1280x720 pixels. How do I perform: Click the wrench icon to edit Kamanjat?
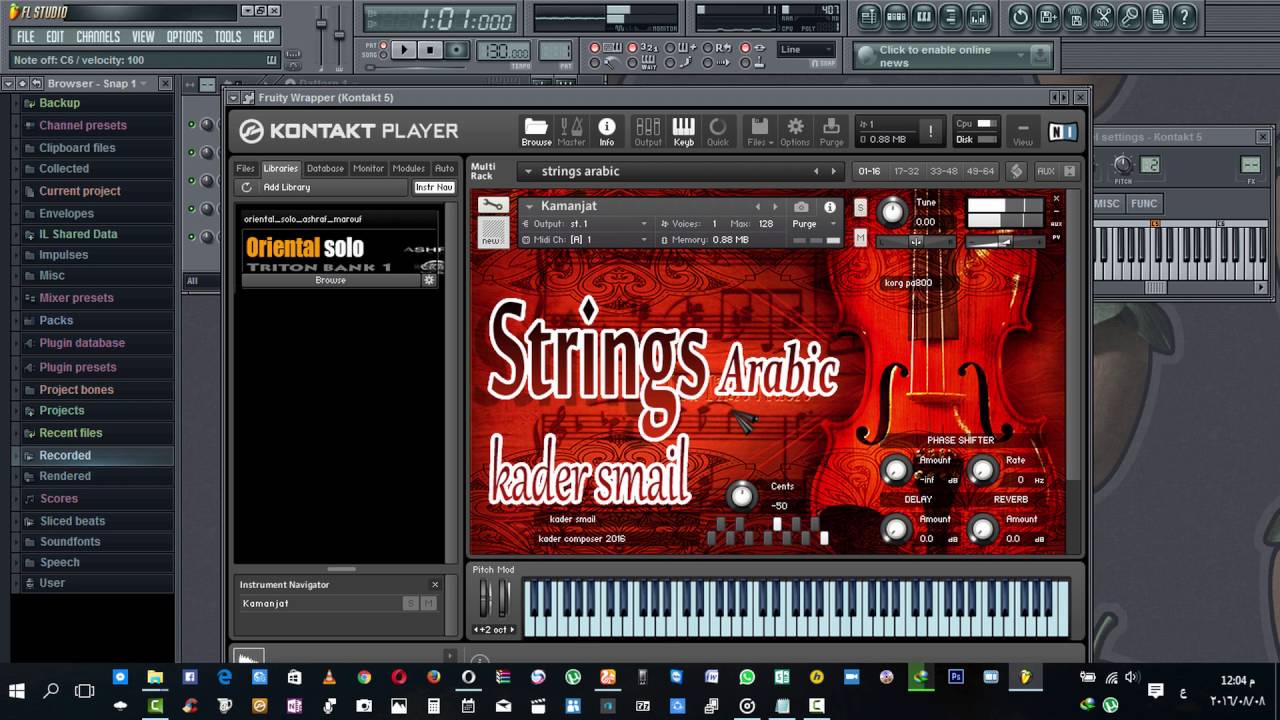pos(492,206)
